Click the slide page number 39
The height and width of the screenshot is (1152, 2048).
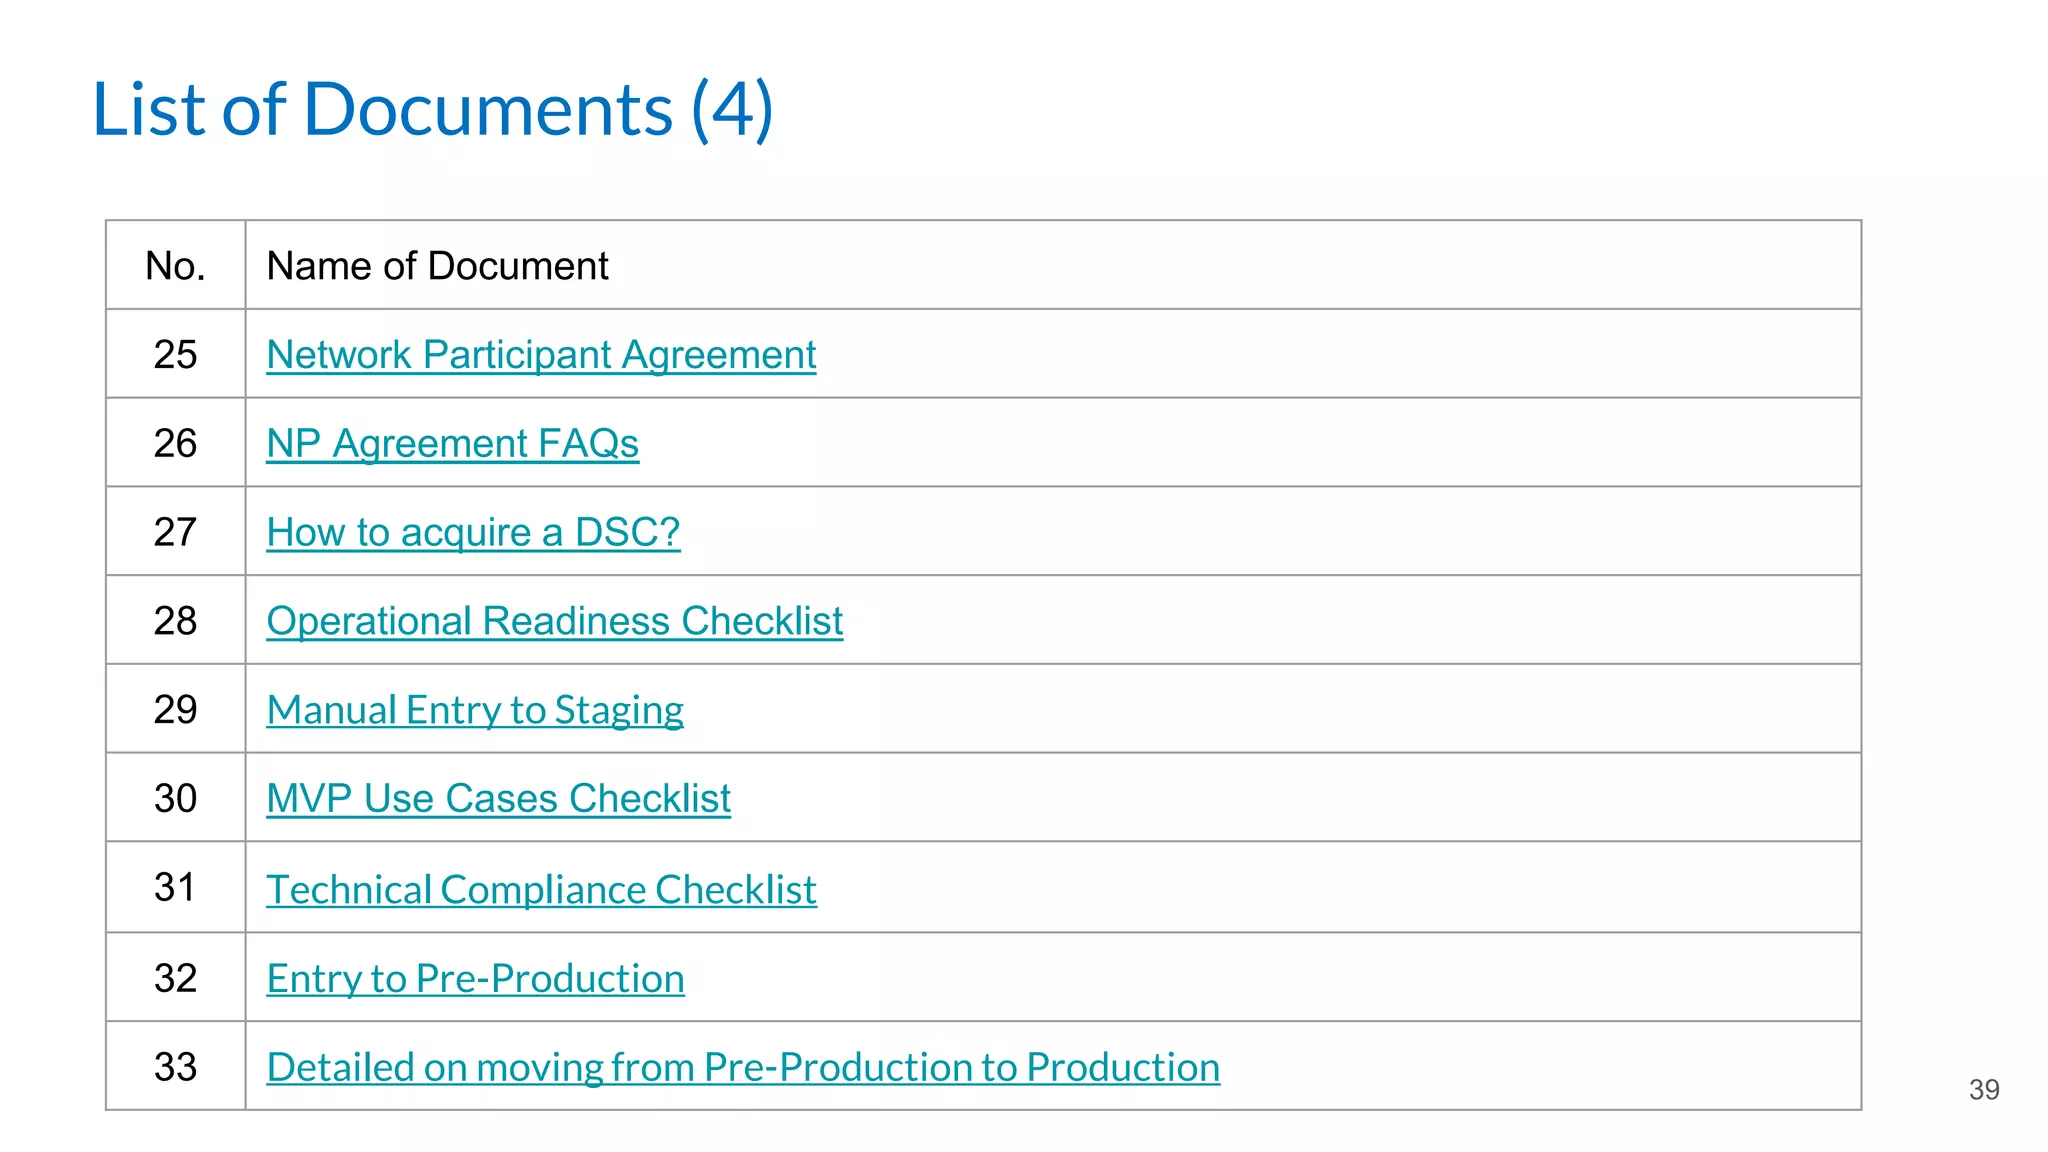pos(1983,1090)
